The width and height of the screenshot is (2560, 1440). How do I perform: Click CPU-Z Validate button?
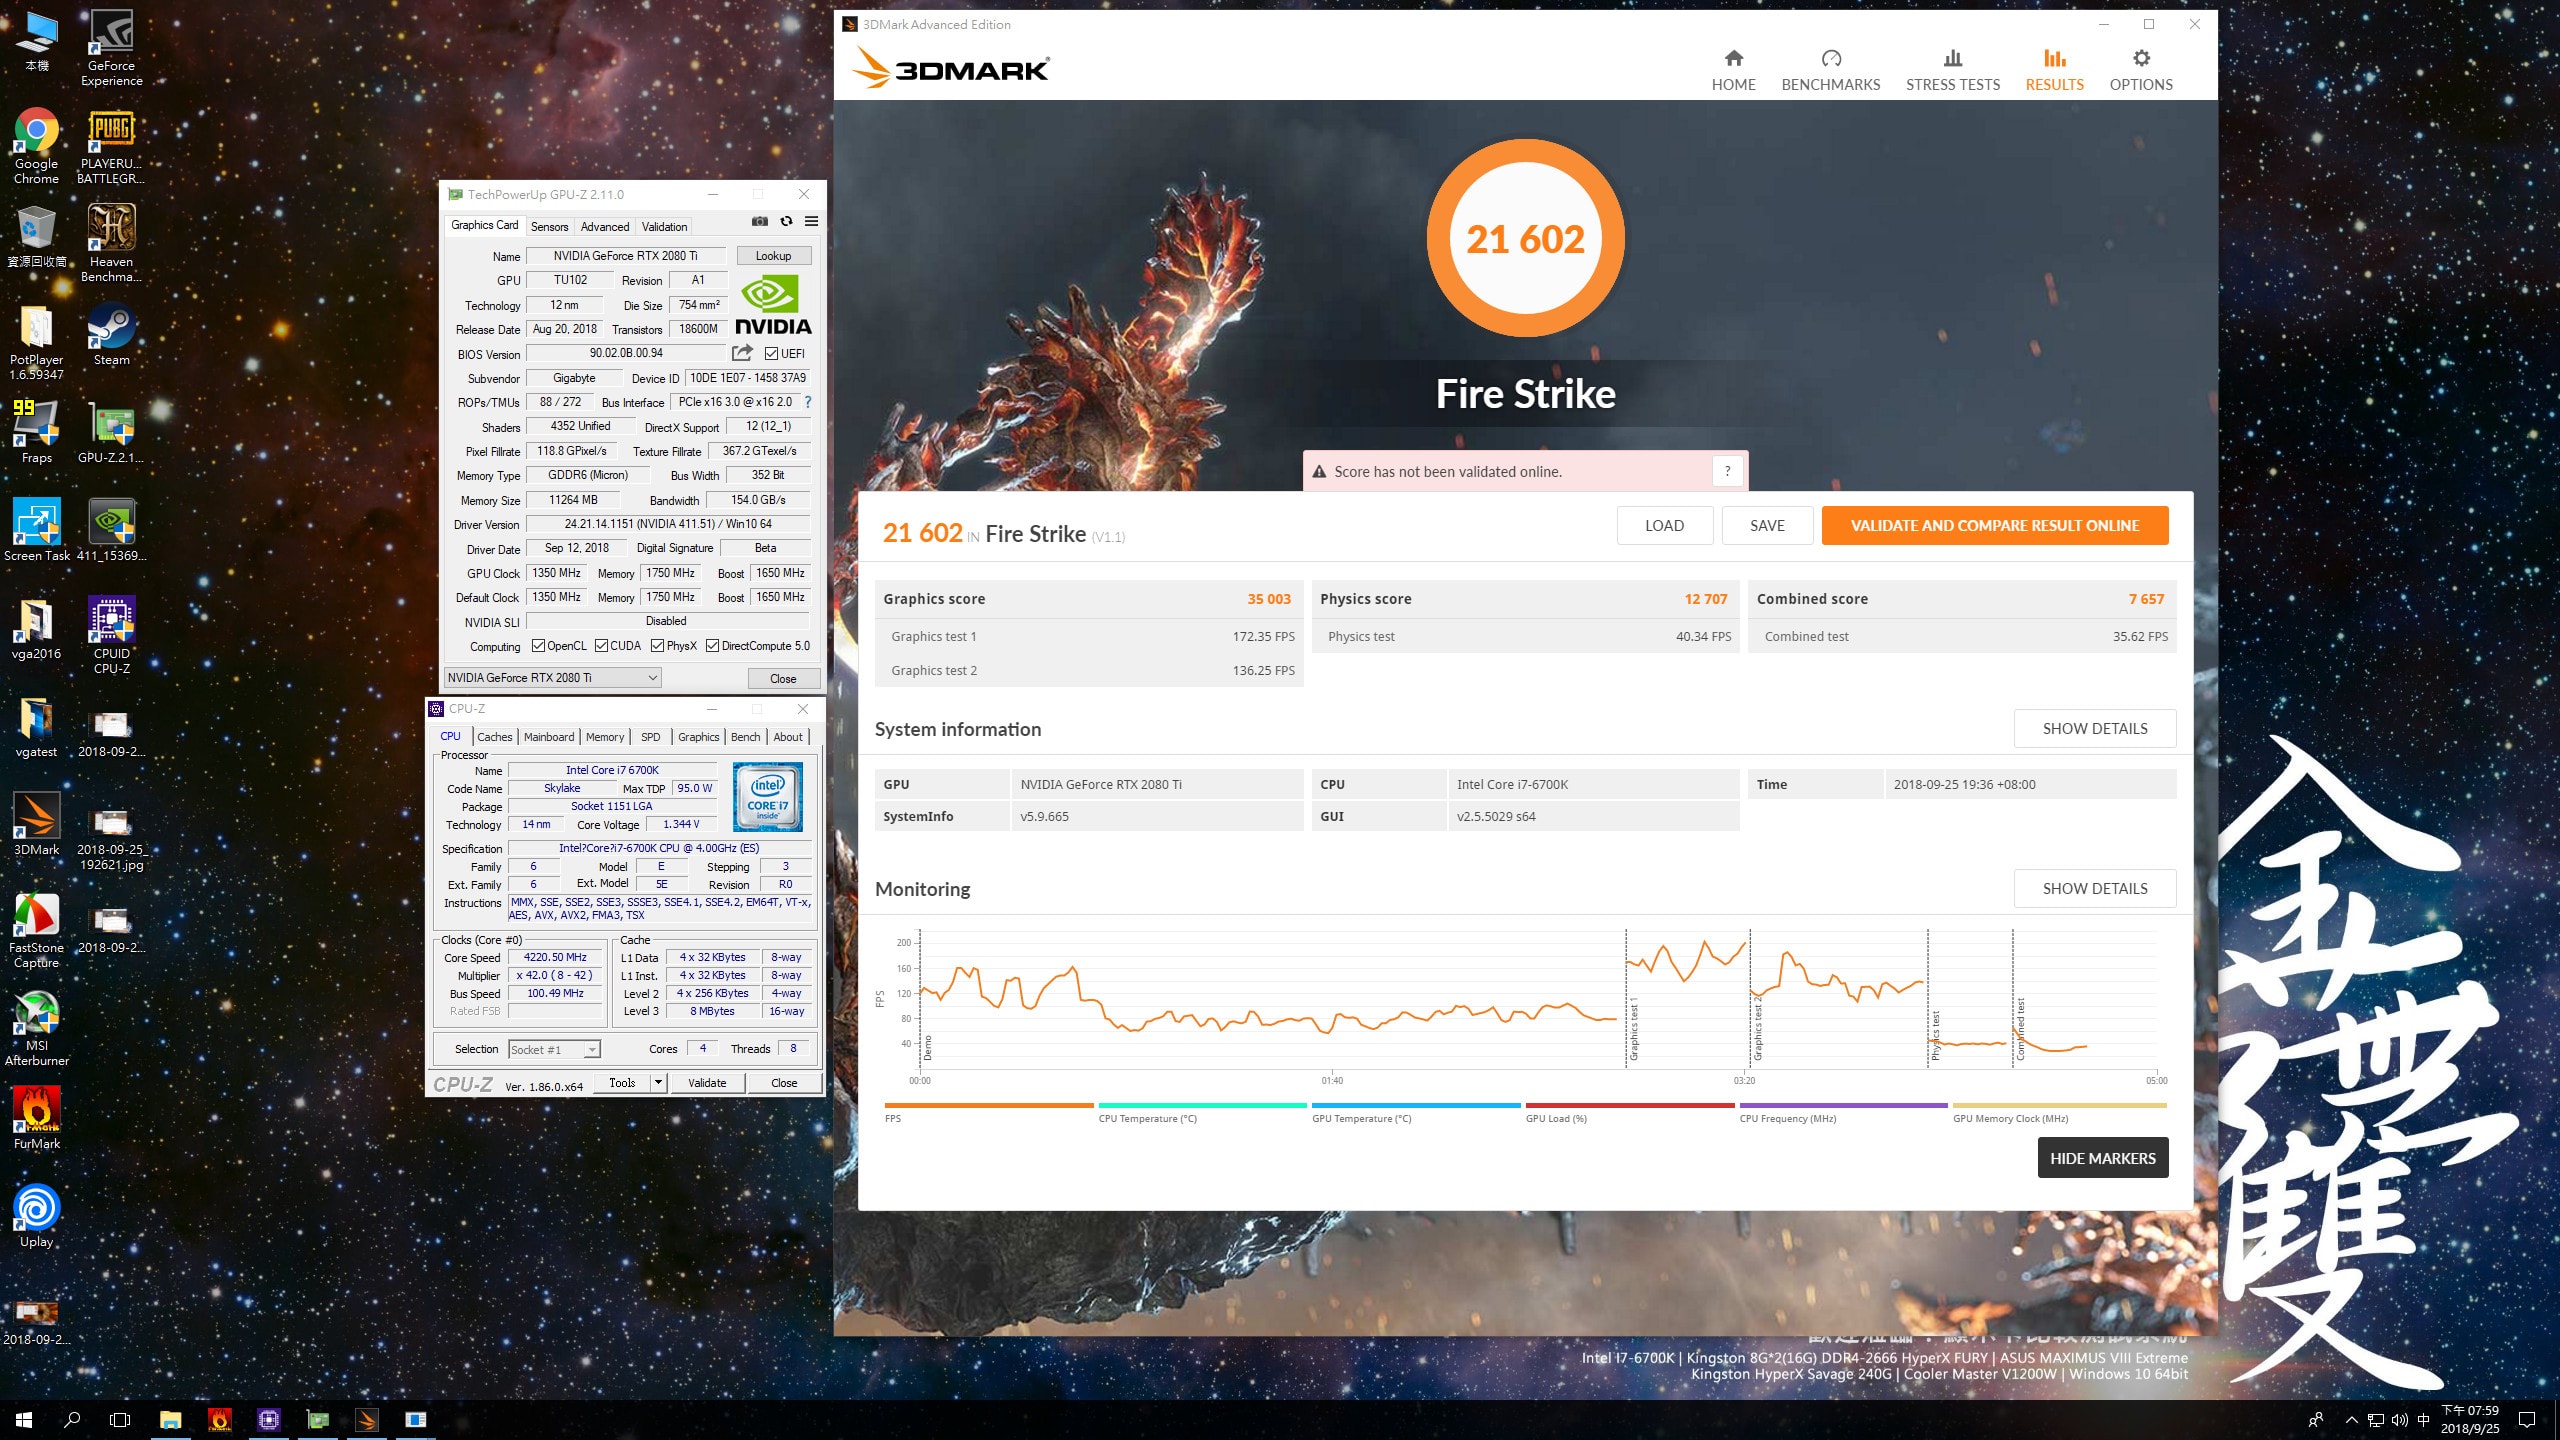coord(707,1083)
